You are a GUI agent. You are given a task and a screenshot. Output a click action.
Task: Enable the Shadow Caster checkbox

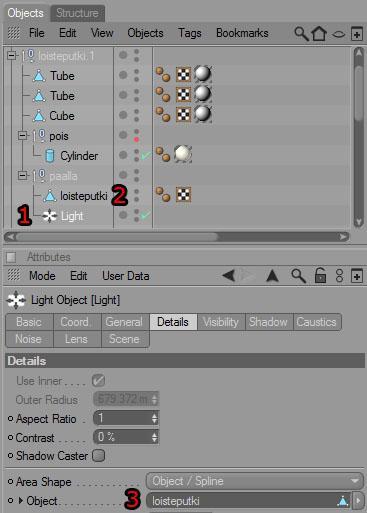(x=99, y=456)
